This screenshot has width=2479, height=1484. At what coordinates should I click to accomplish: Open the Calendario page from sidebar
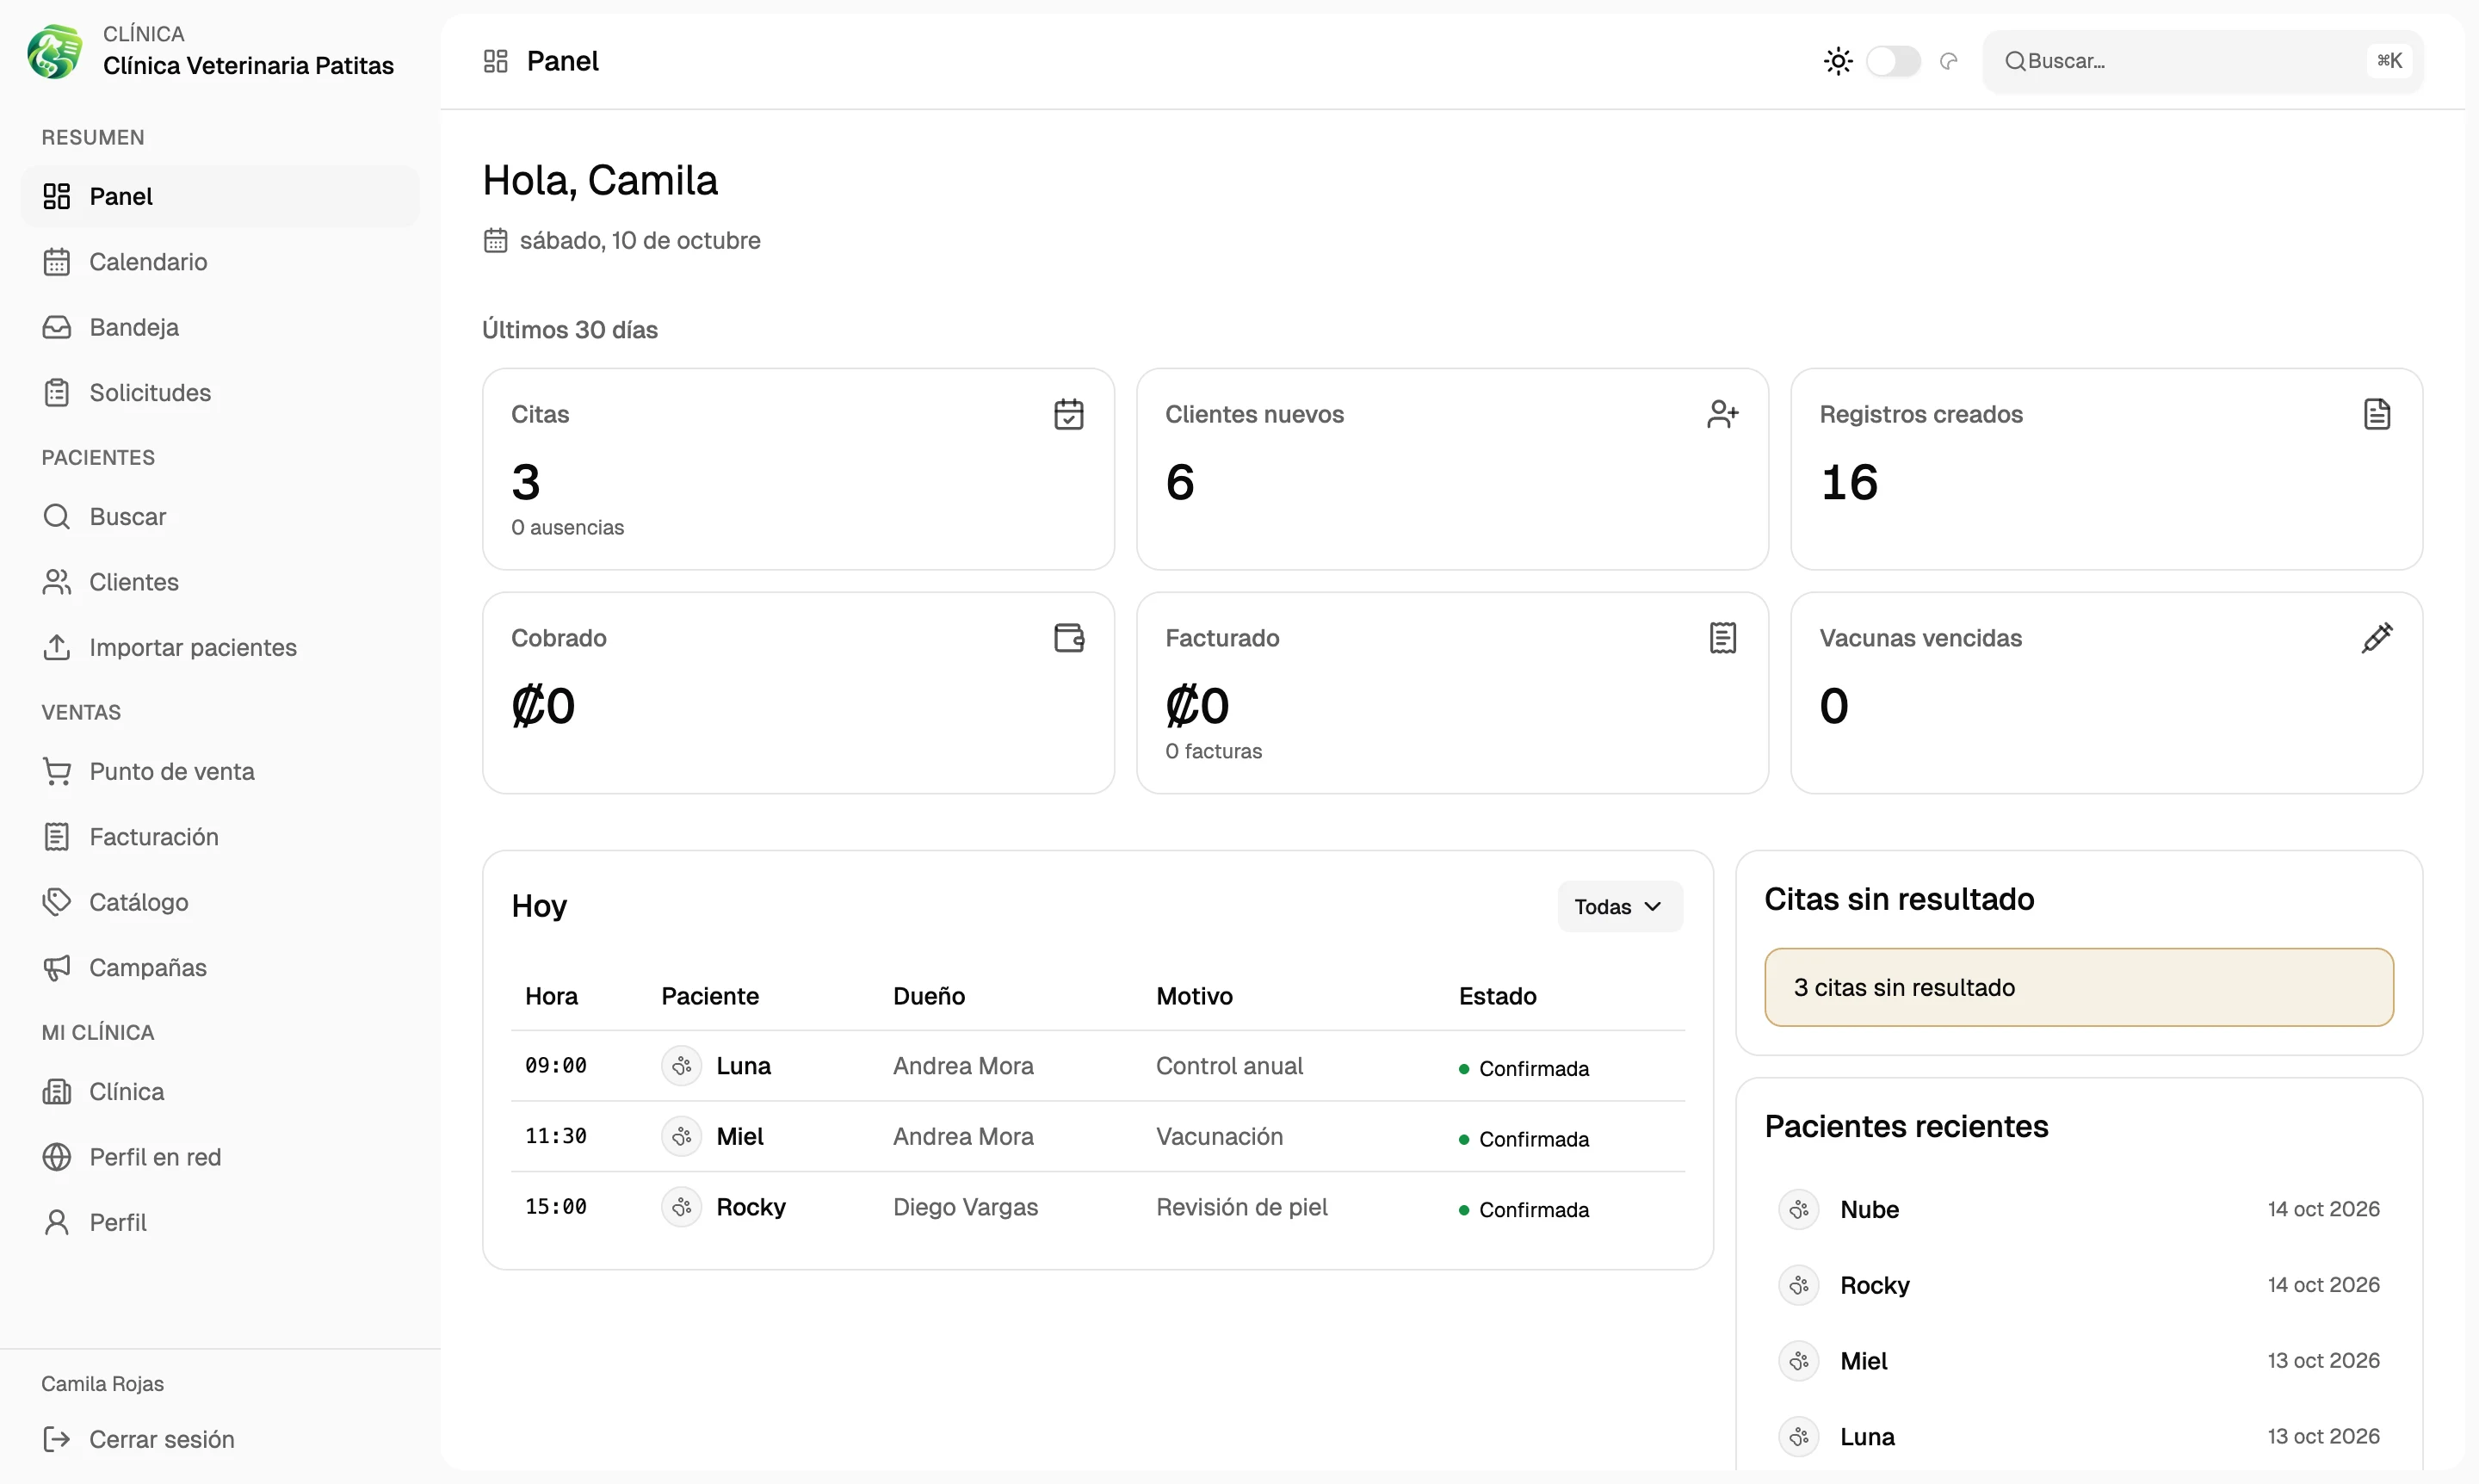point(220,262)
